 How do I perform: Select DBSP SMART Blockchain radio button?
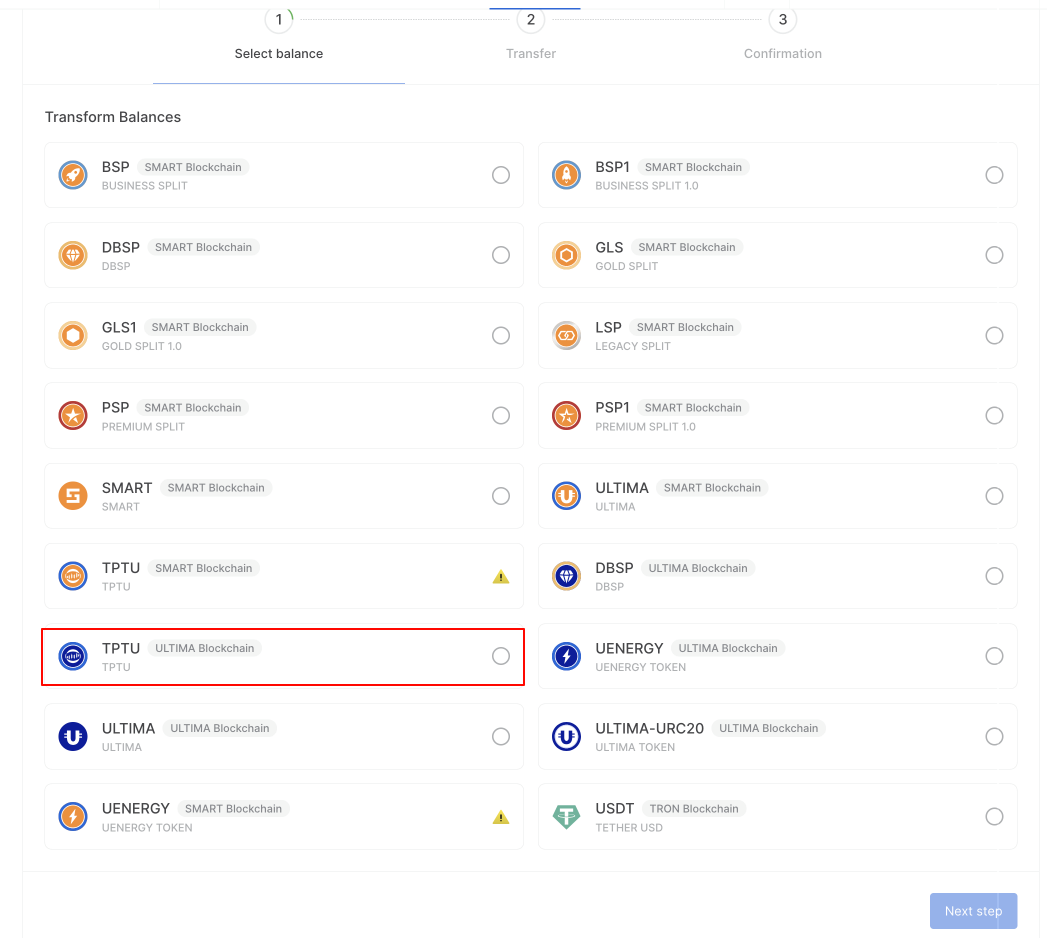pyautogui.click(x=501, y=255)
